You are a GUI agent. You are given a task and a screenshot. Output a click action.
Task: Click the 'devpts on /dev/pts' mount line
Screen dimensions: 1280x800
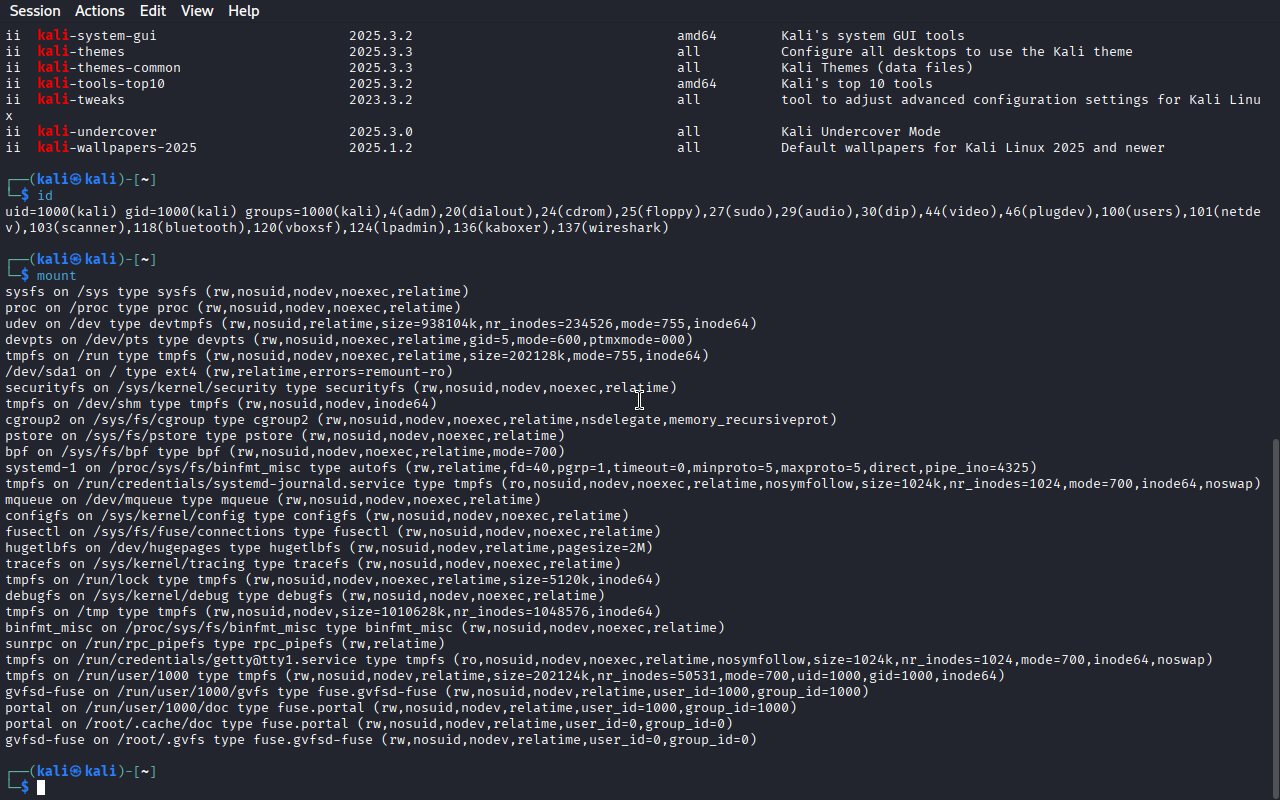click(349, 340)
